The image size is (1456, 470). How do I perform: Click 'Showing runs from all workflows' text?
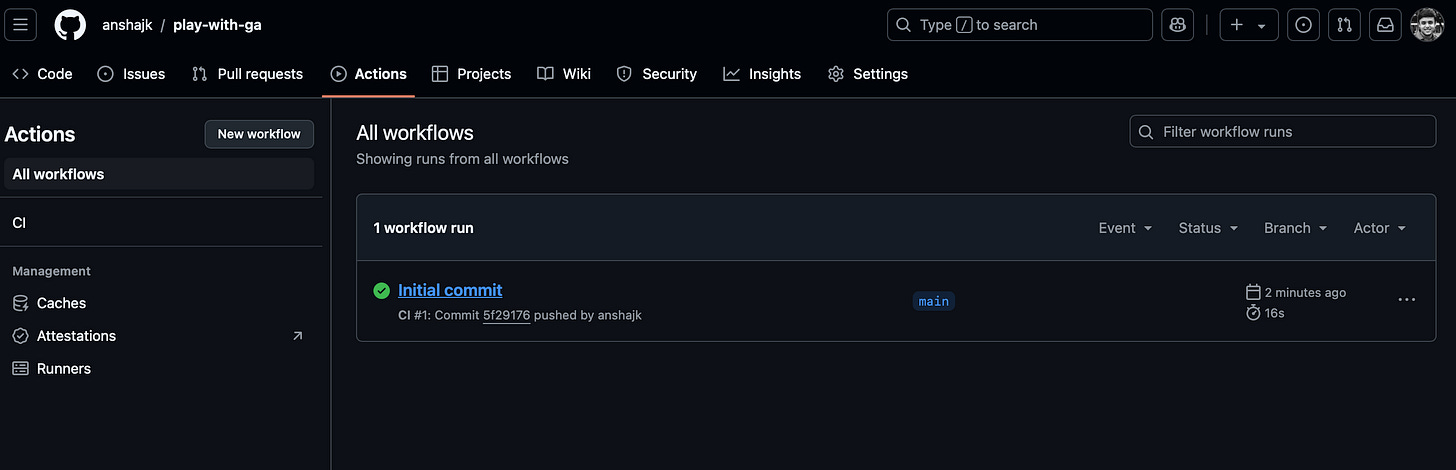tap(462, 159)
